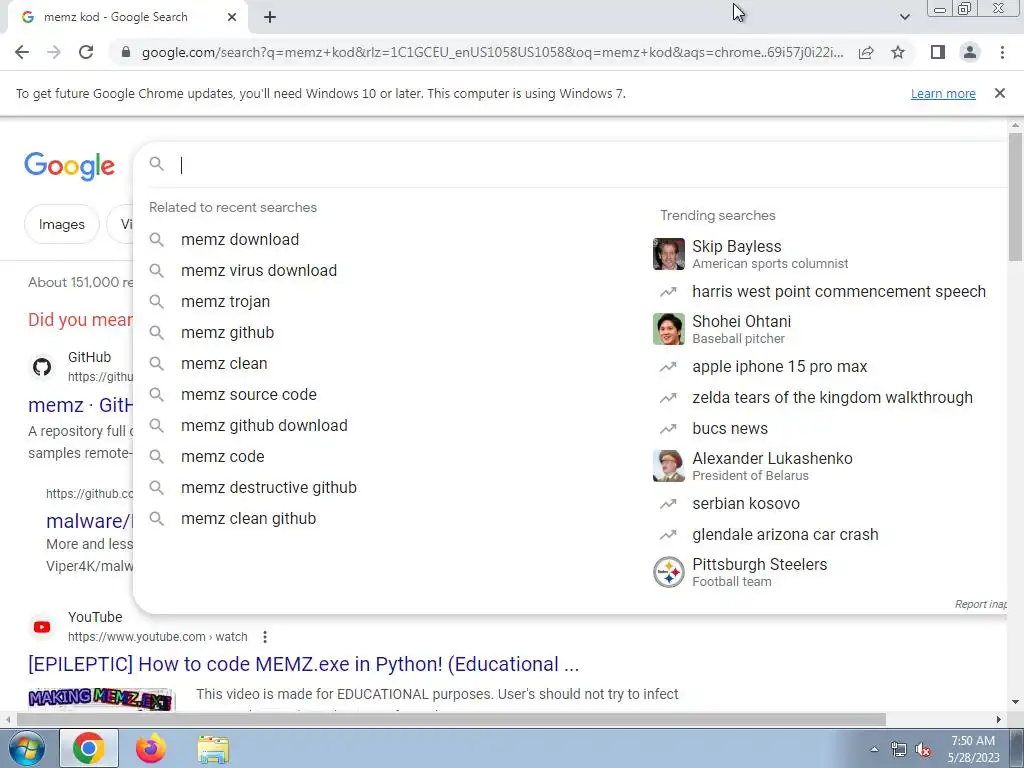This screenshot has height=768, width=1024.
Task: Select the memz github suggestion
Action: click(x=227, y=332)
